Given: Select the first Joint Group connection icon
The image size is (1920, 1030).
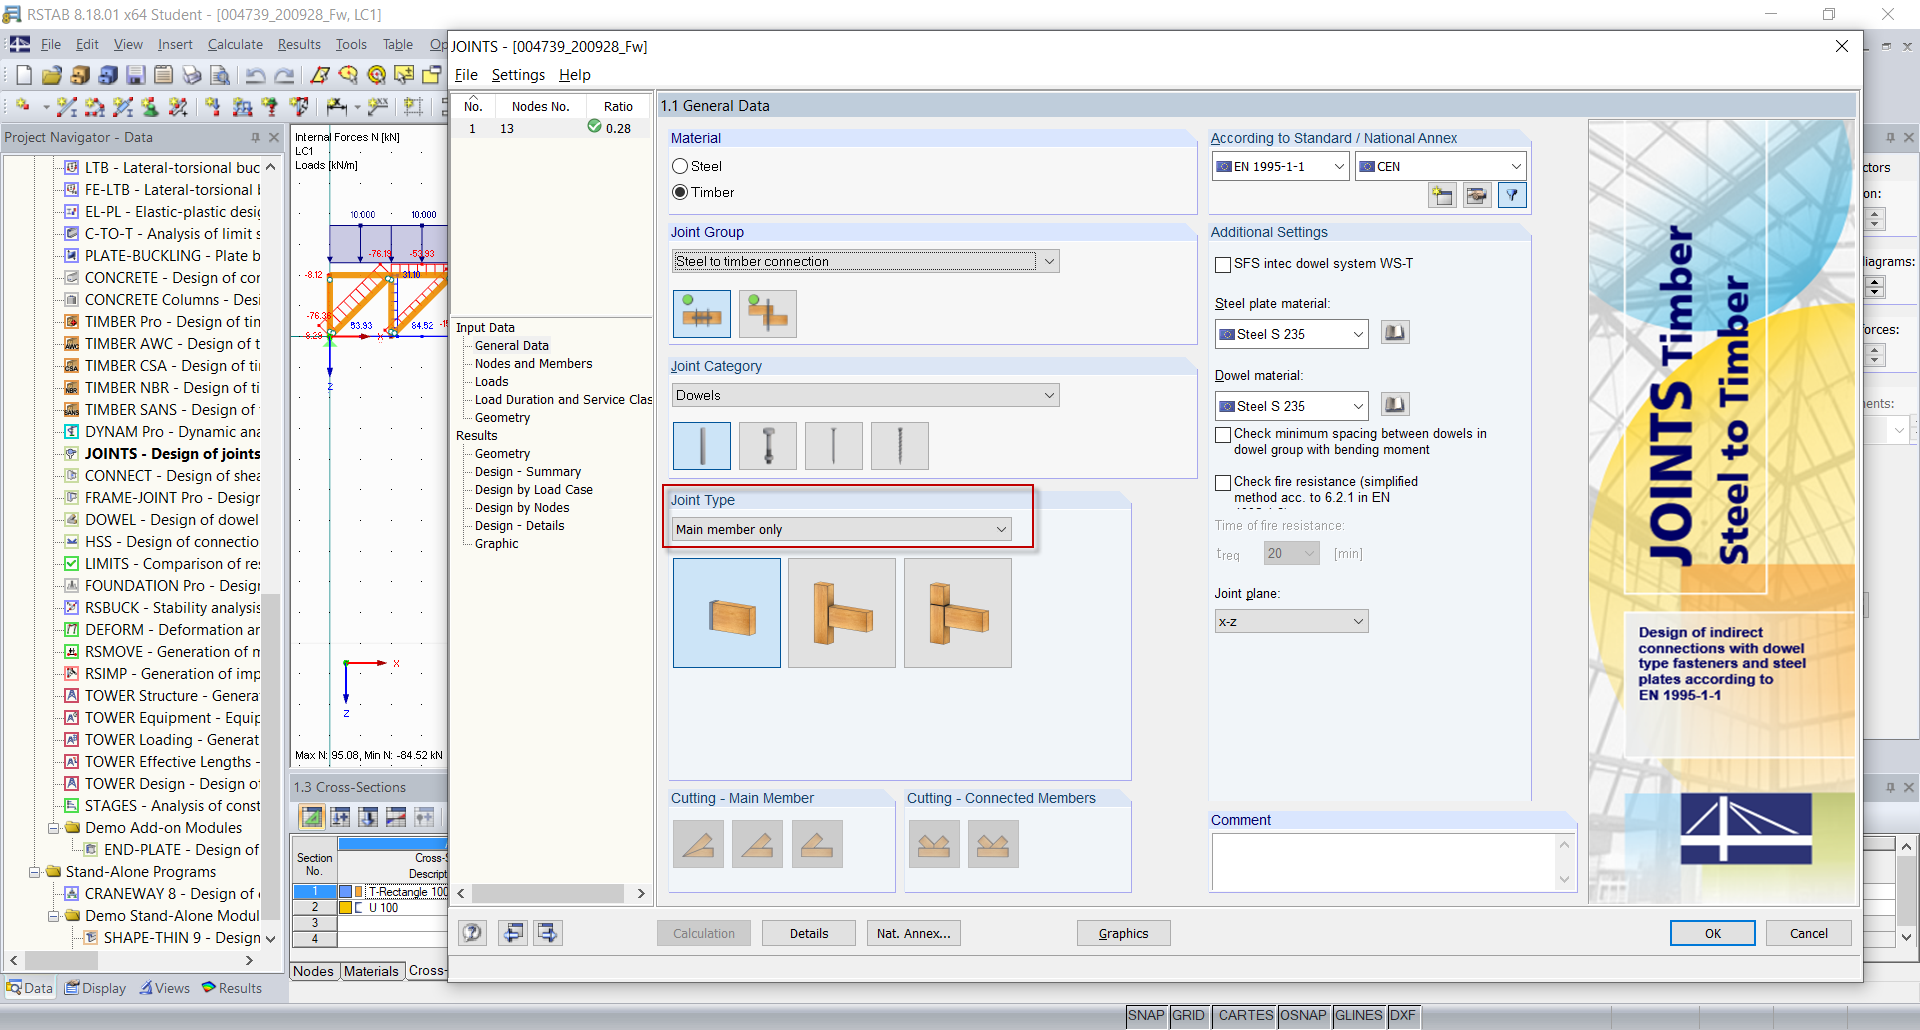Looking at the screenshot, I should [x=702, y=314].
